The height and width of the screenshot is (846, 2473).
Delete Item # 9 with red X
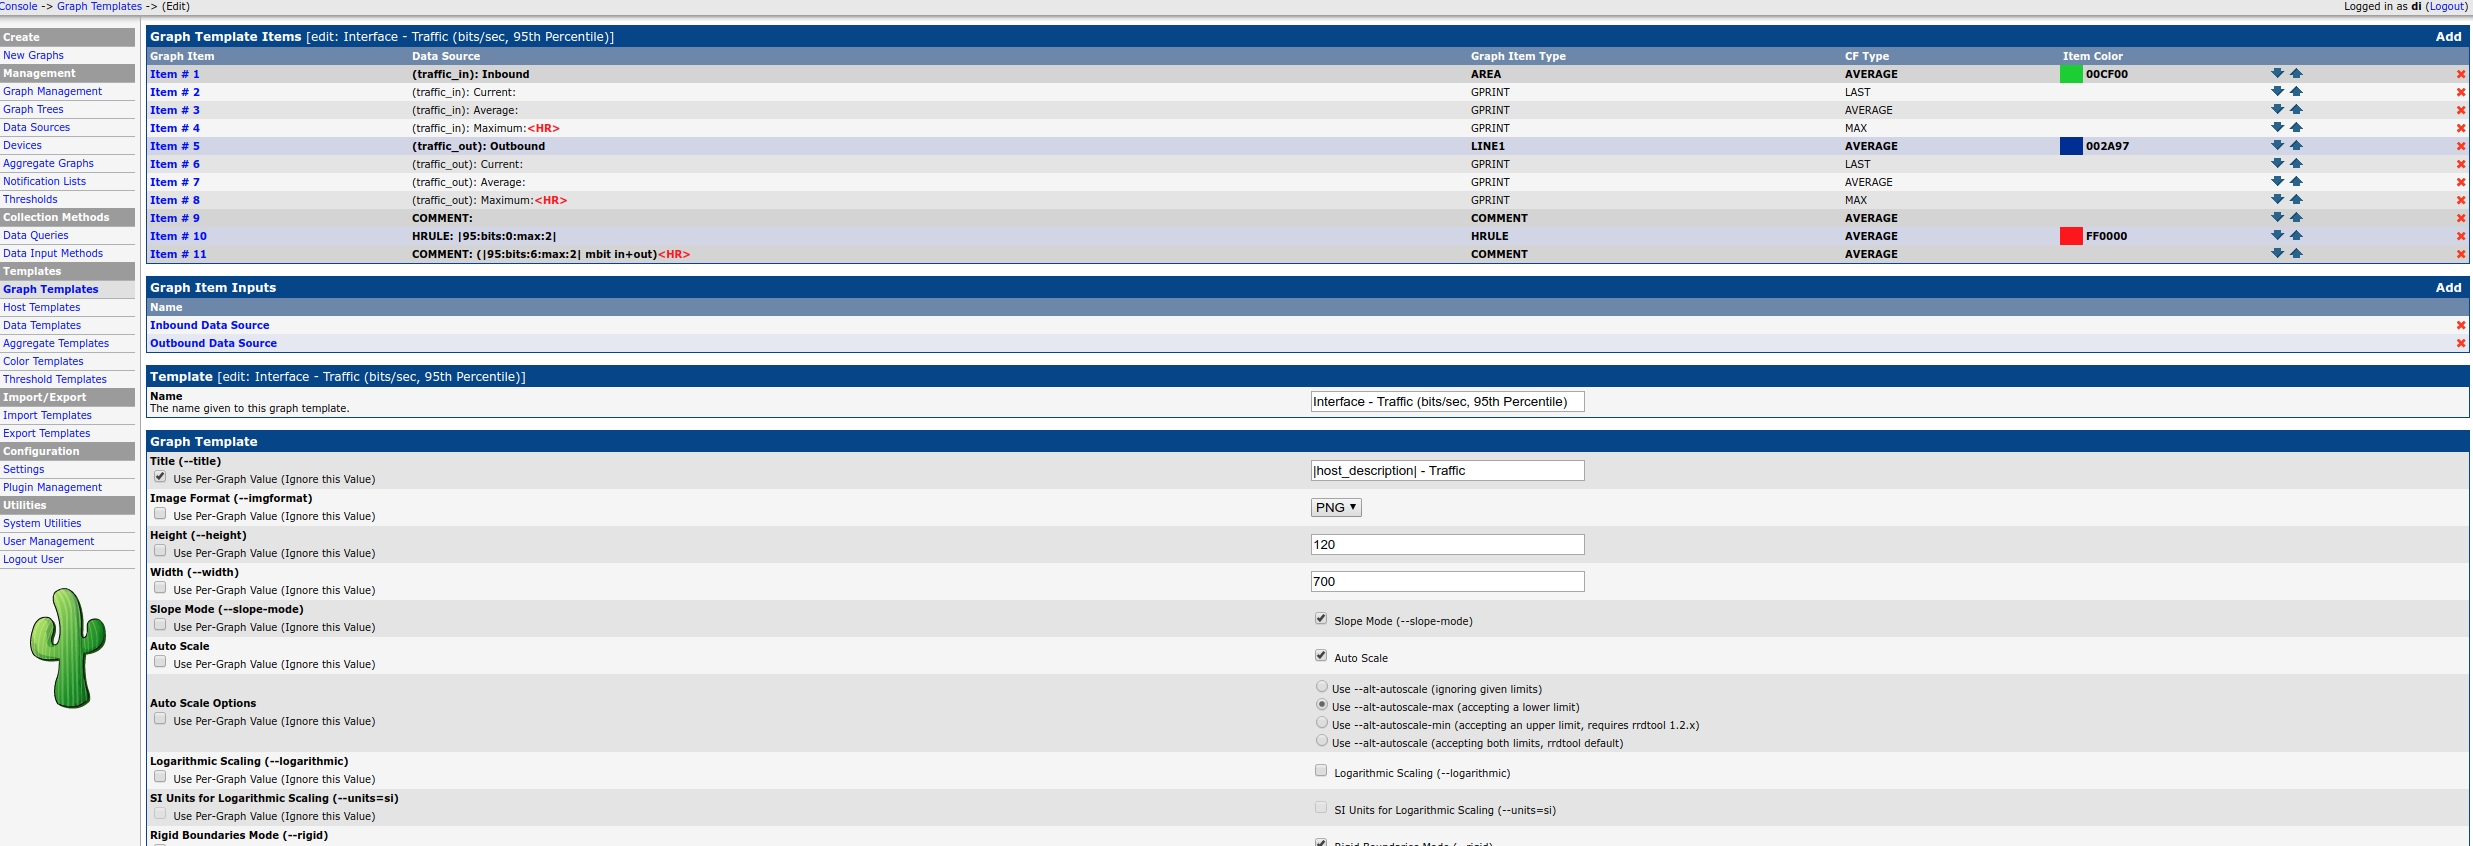[2461, 218]
